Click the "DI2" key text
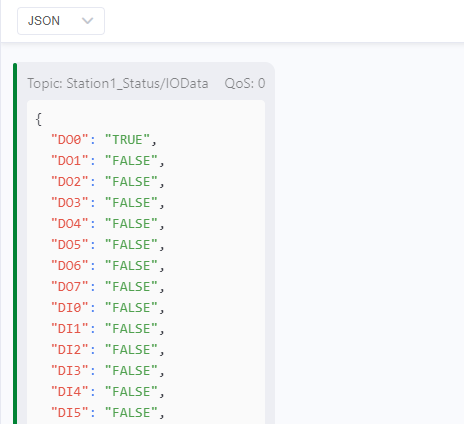Viewport: 464px width, 424px height. point(69,350)
